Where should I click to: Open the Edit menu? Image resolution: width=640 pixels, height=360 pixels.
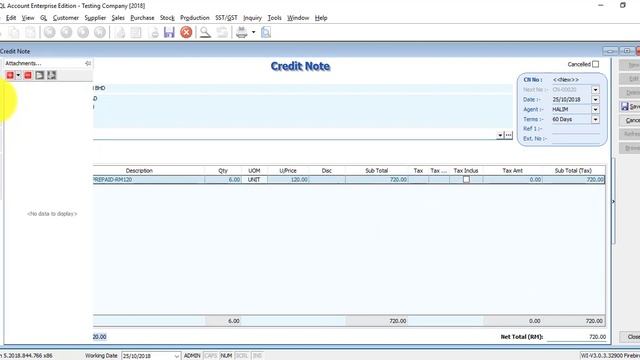[11, 18]
